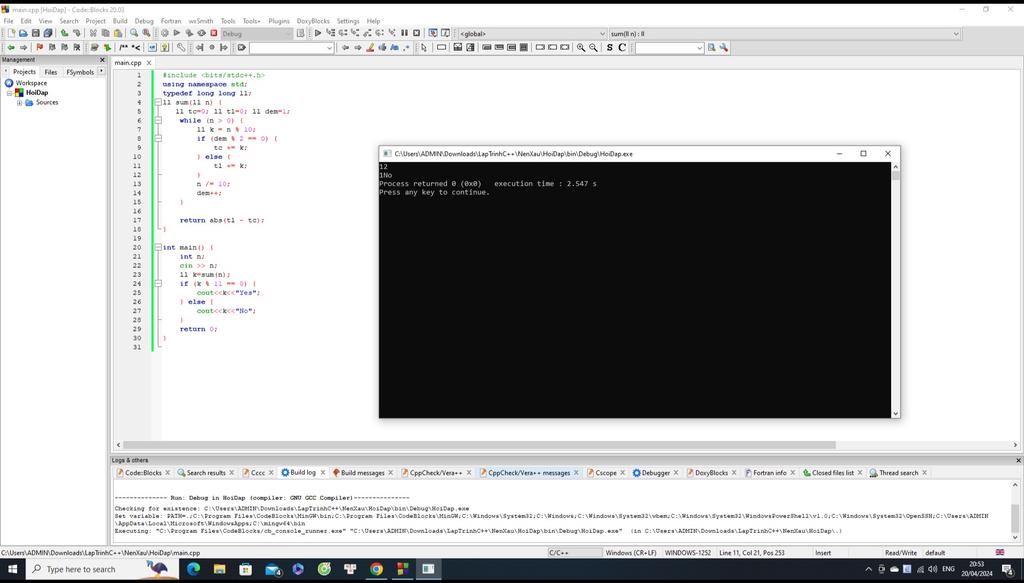Open the Build menu
This screenshot has width=1024, height=583.
click(120, 21)
